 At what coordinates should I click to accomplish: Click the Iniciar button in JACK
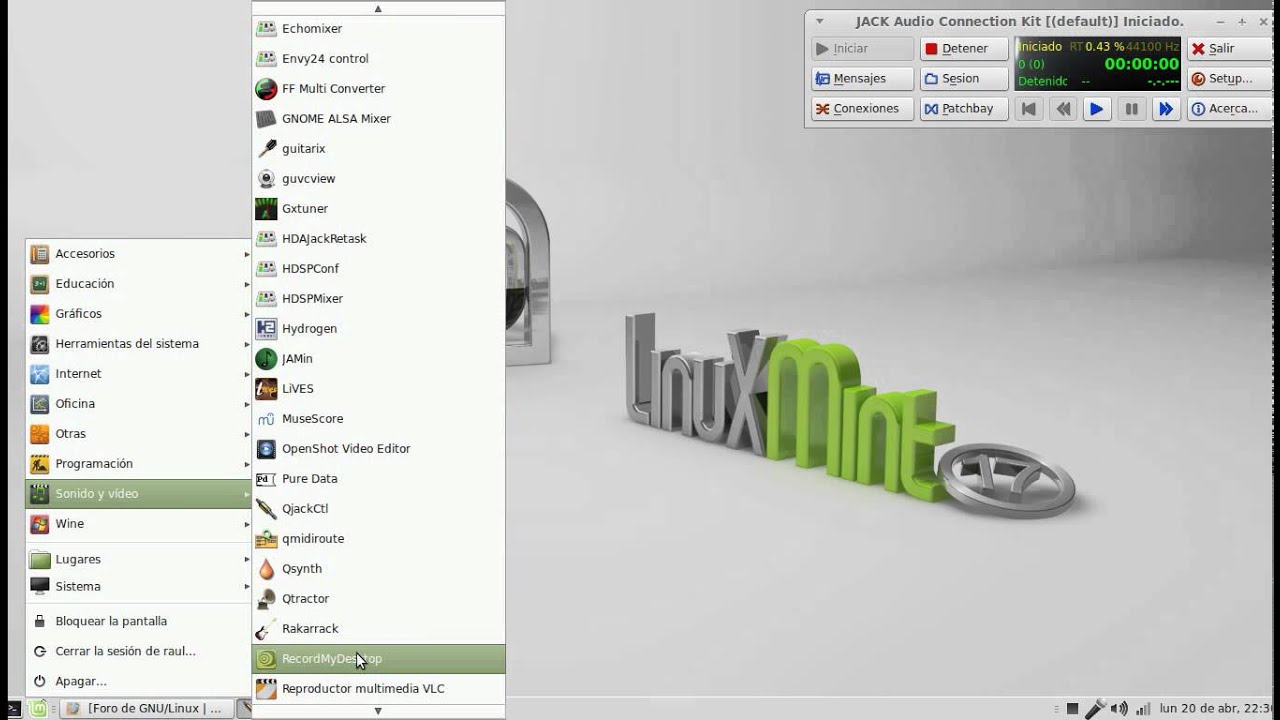862,48
